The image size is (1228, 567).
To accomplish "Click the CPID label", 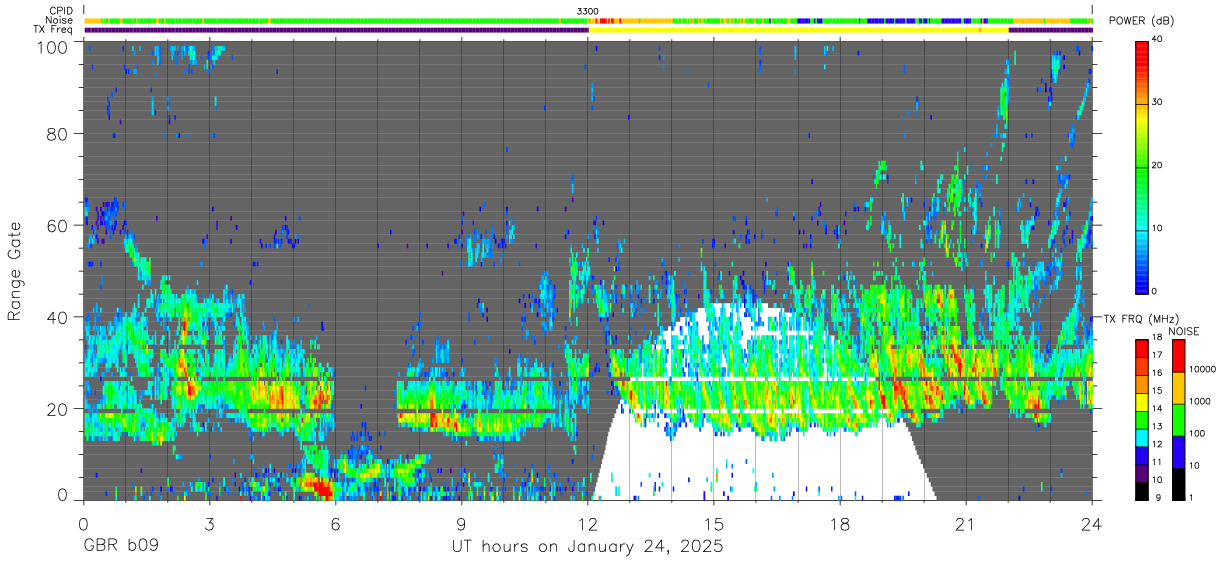I will [61, 10].
